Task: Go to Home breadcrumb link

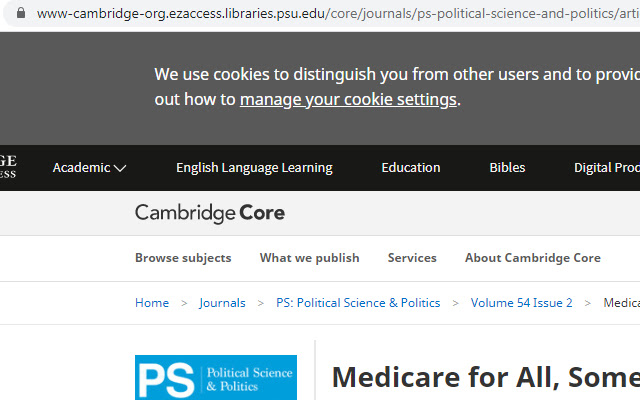Action: [x=152, y=303]
